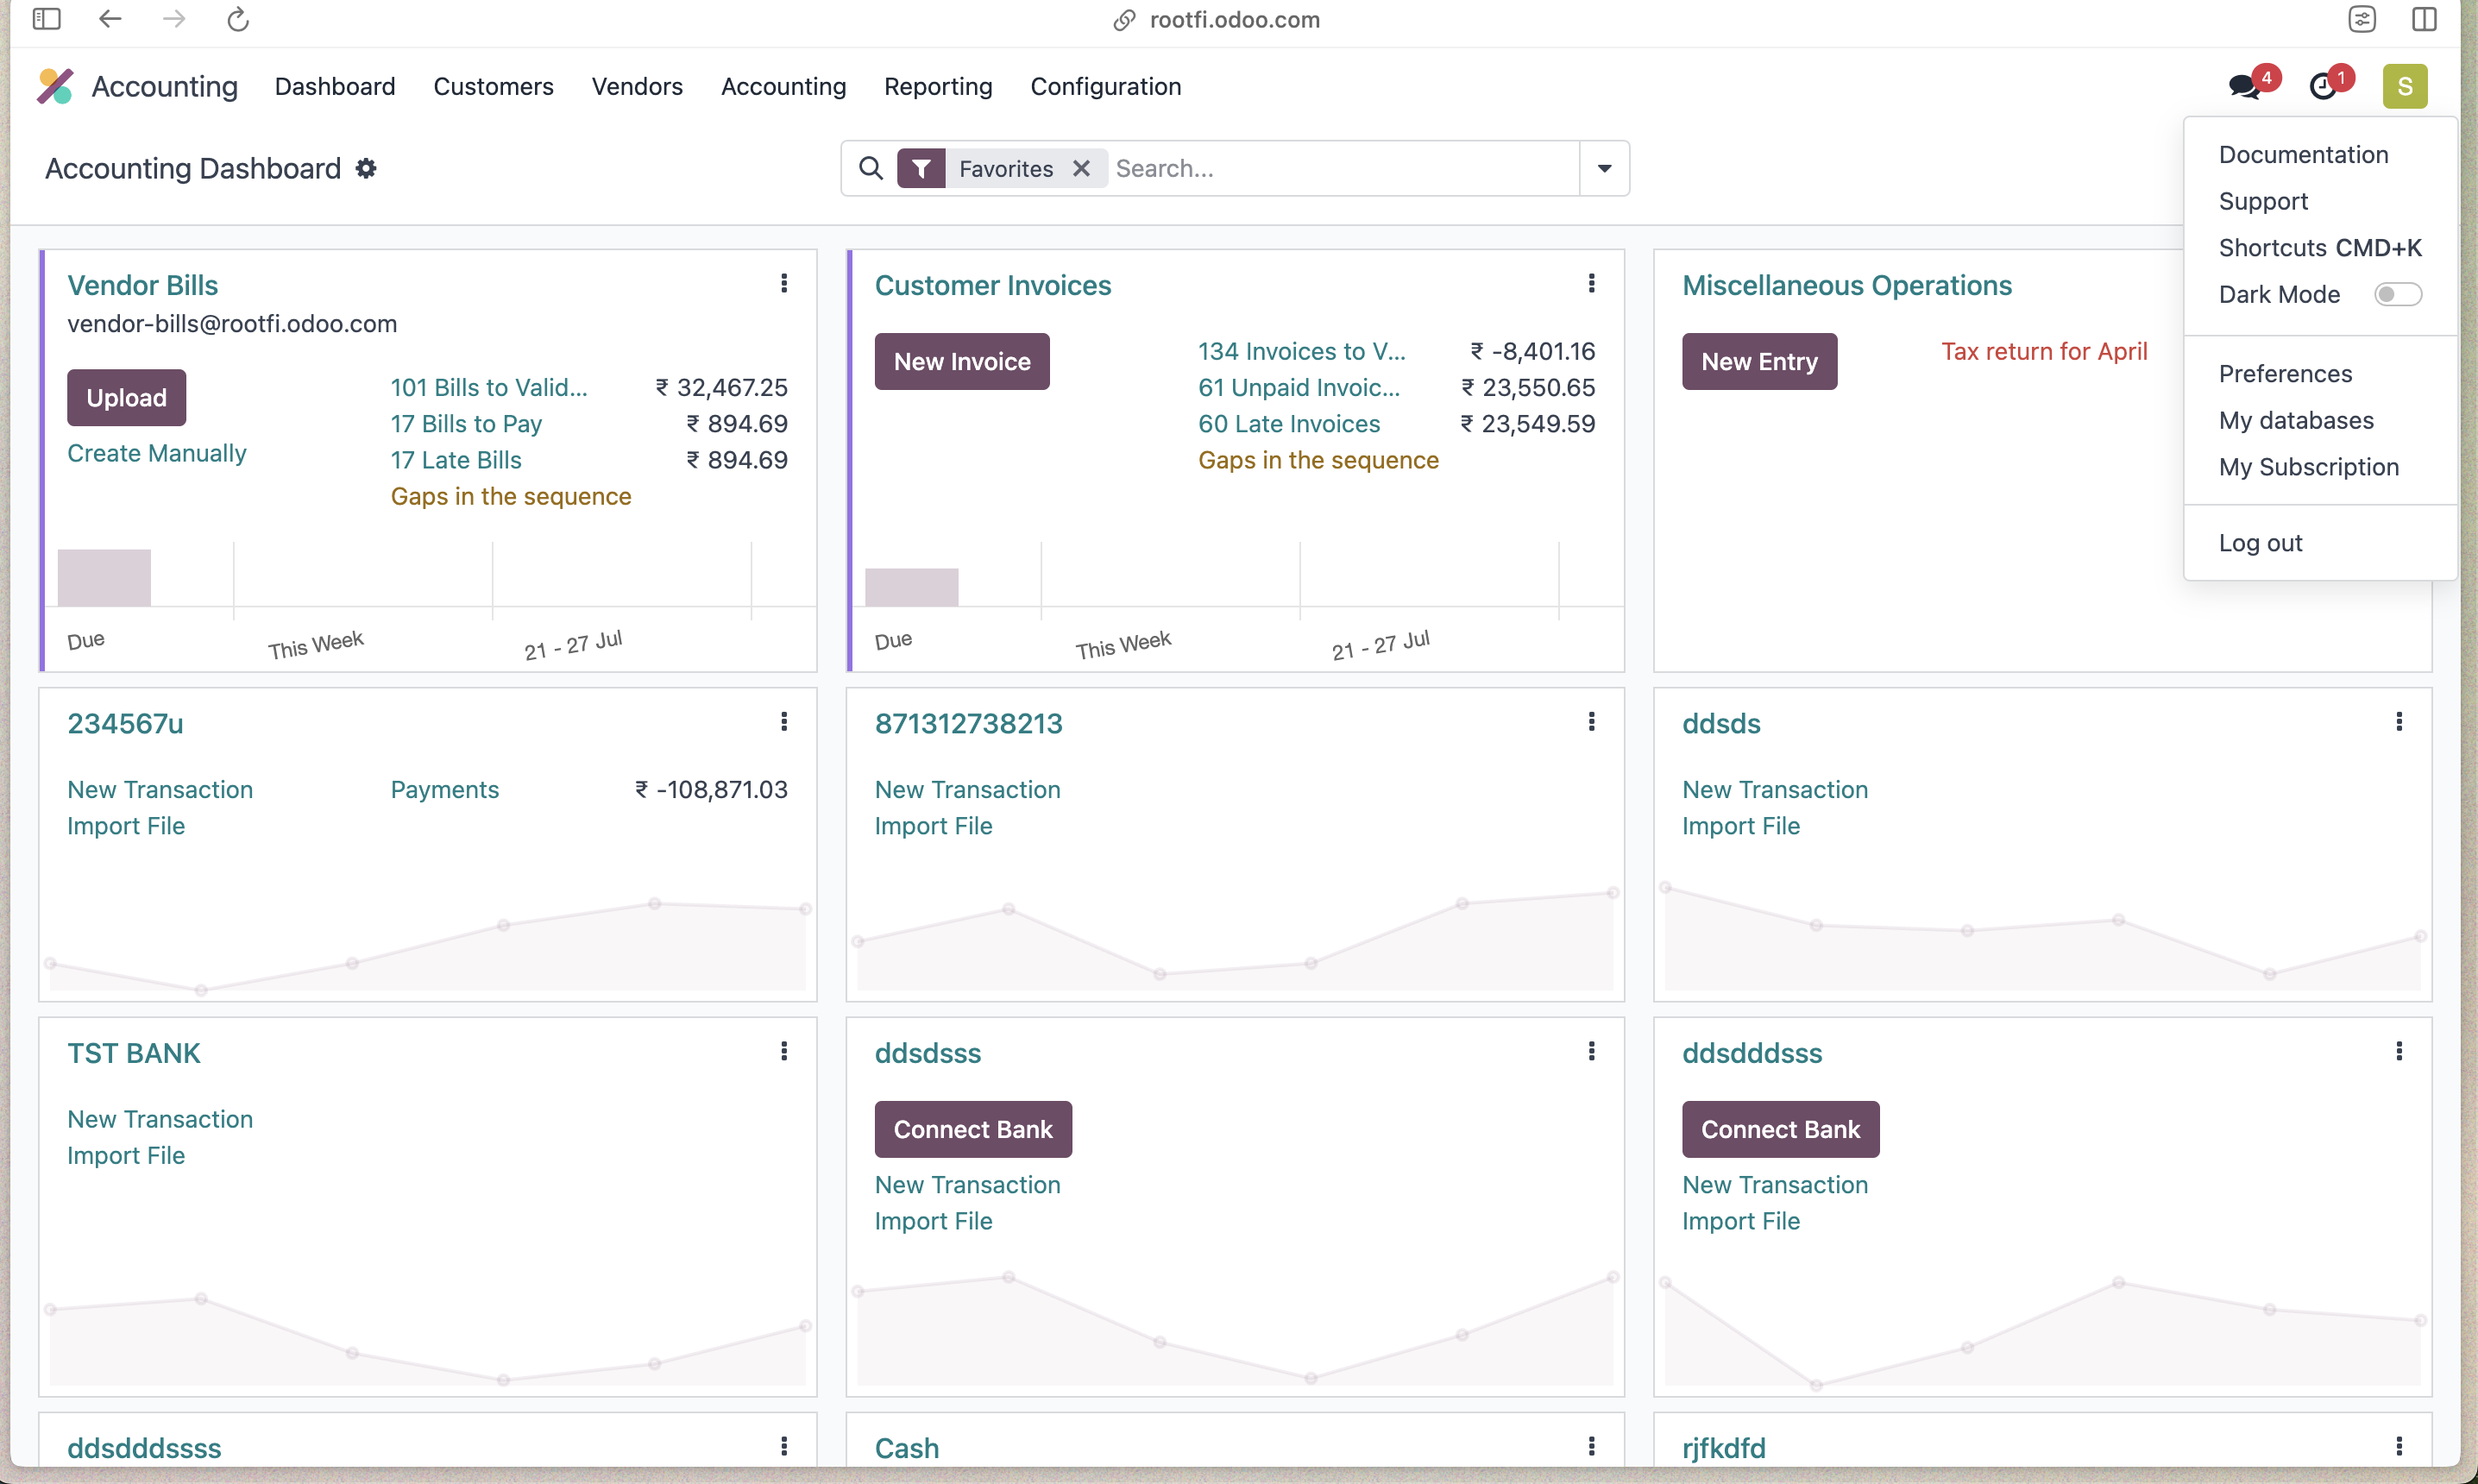Open Accounting Dashboard gear settings
This screenshot has height=1484, width=2478.
tap(366, 168)
